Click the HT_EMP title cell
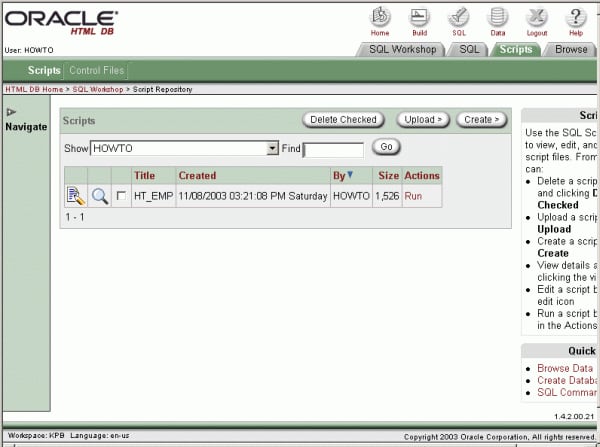Viewport: 600px width, 447px height. pyautogui.click(x=153, y=196)
